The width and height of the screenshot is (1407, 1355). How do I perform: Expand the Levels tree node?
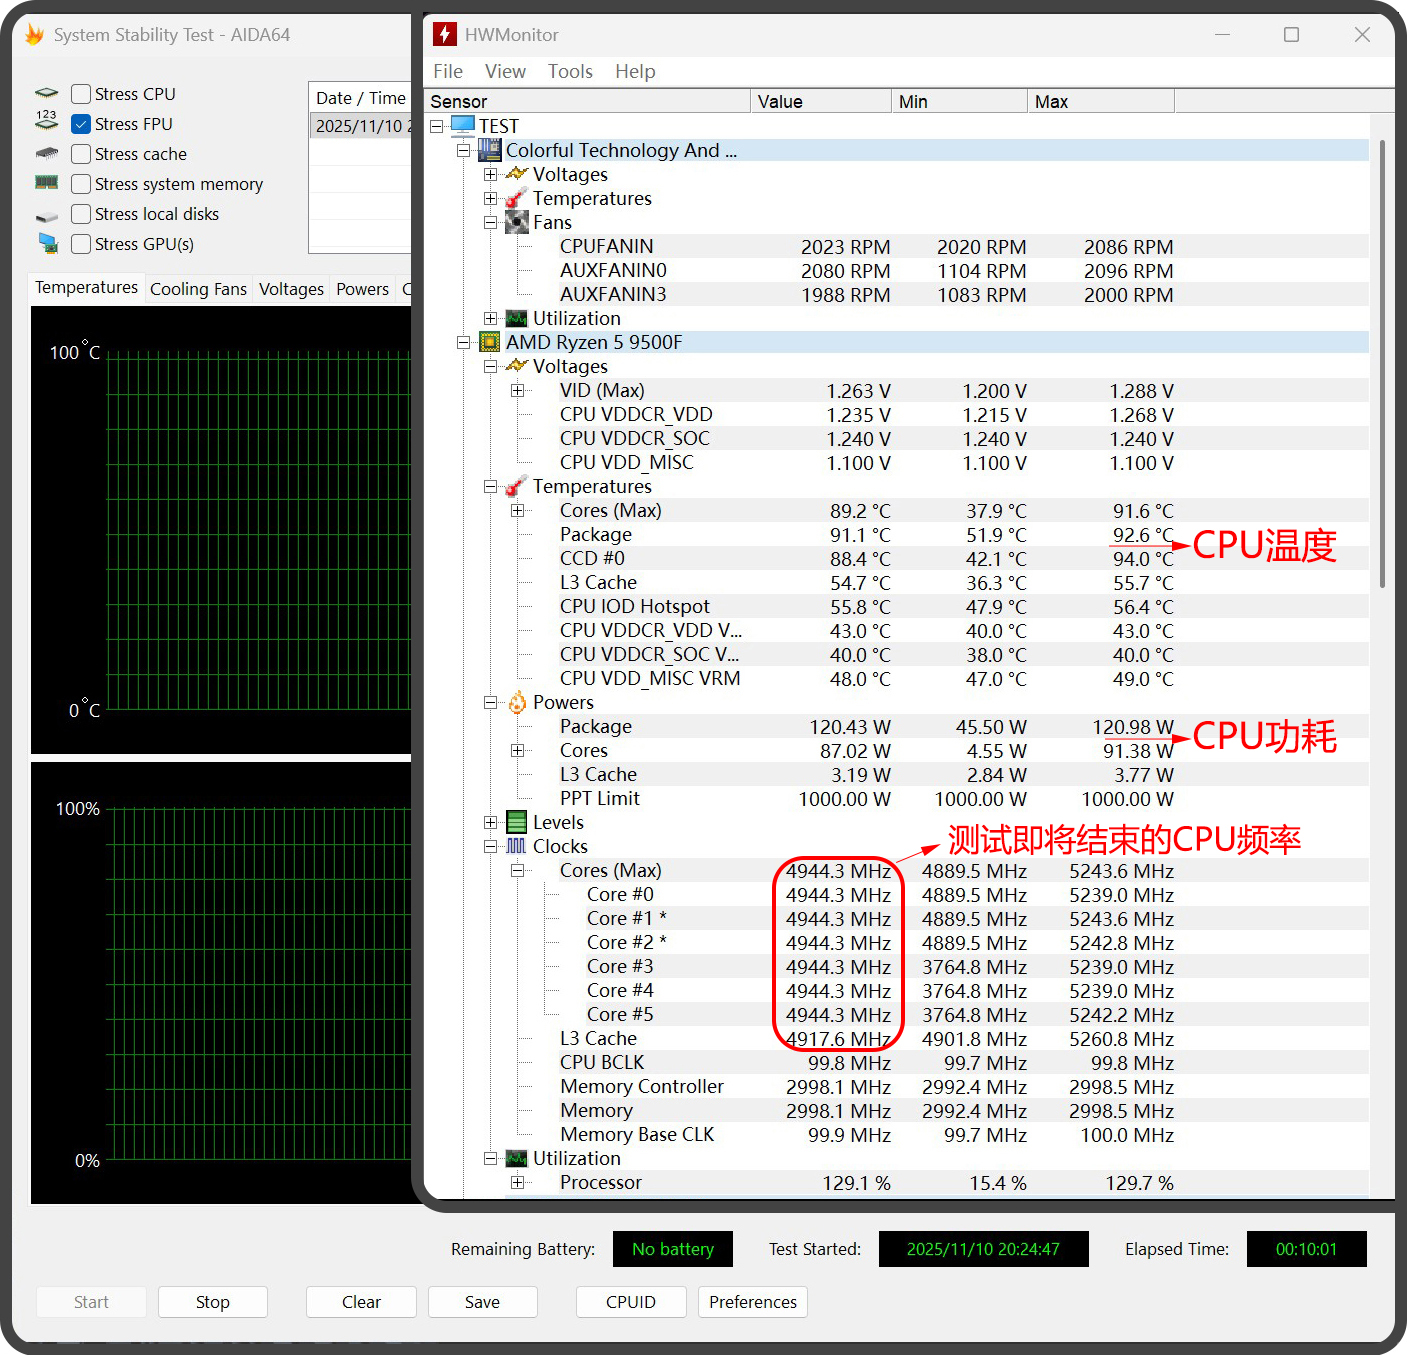coord(490,822)
